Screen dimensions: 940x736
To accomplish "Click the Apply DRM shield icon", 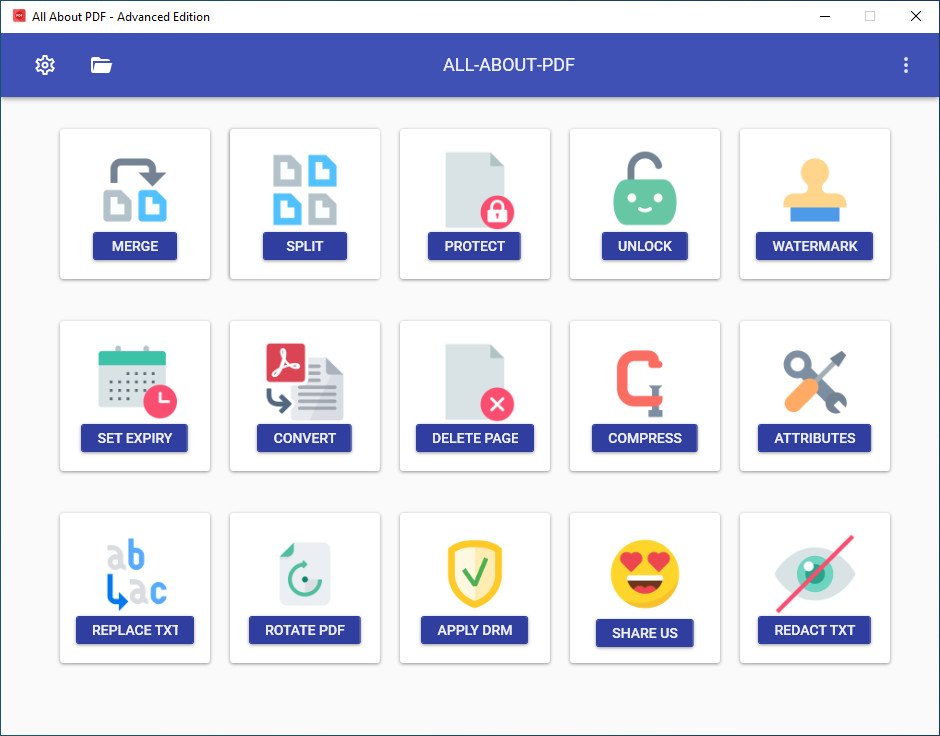I will [x=475, y=574].
